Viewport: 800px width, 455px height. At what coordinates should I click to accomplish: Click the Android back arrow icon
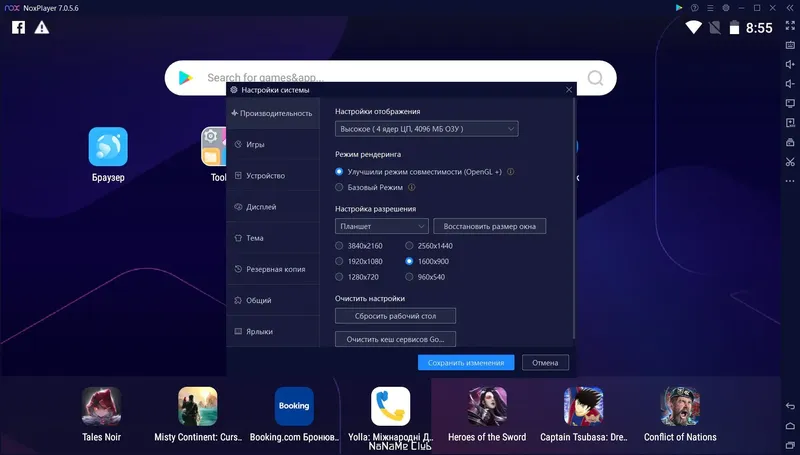point(790,406)
